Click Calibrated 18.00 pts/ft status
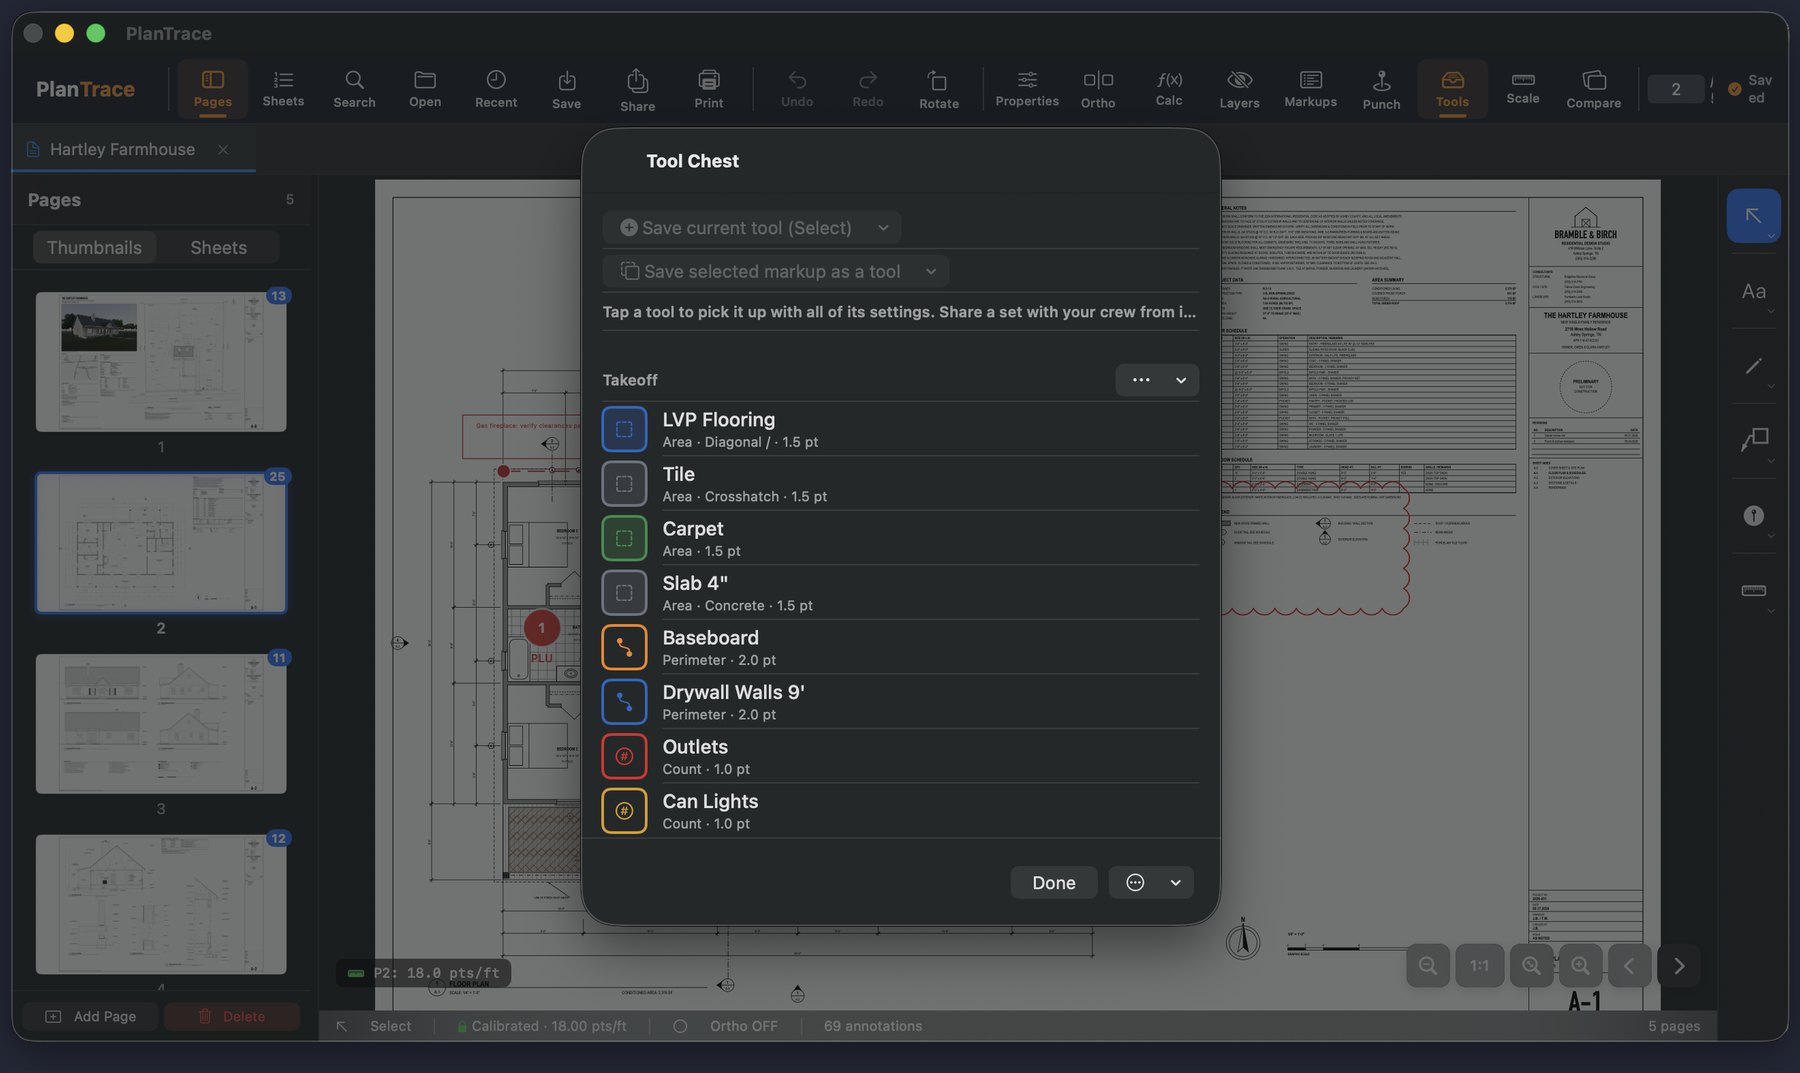This screenshot has height=1073, width=1800. [542, 1026]
